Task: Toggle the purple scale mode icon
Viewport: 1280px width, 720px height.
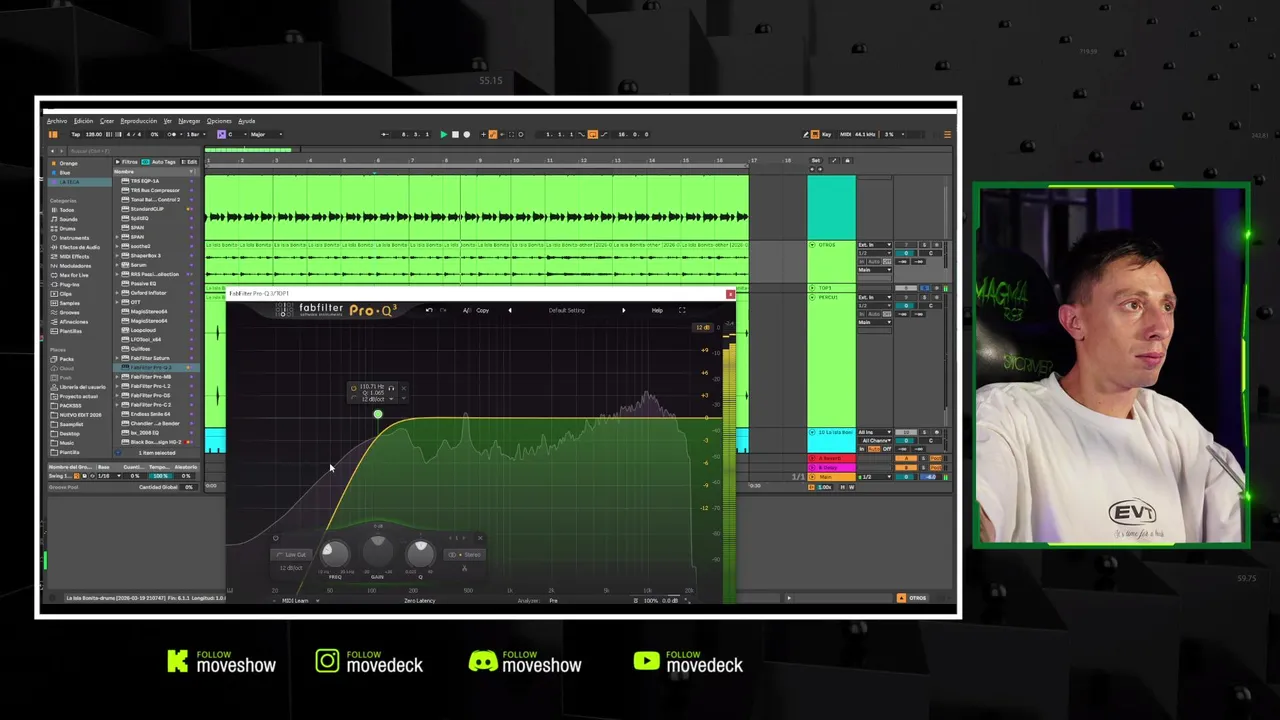Action: pos(222,134)
